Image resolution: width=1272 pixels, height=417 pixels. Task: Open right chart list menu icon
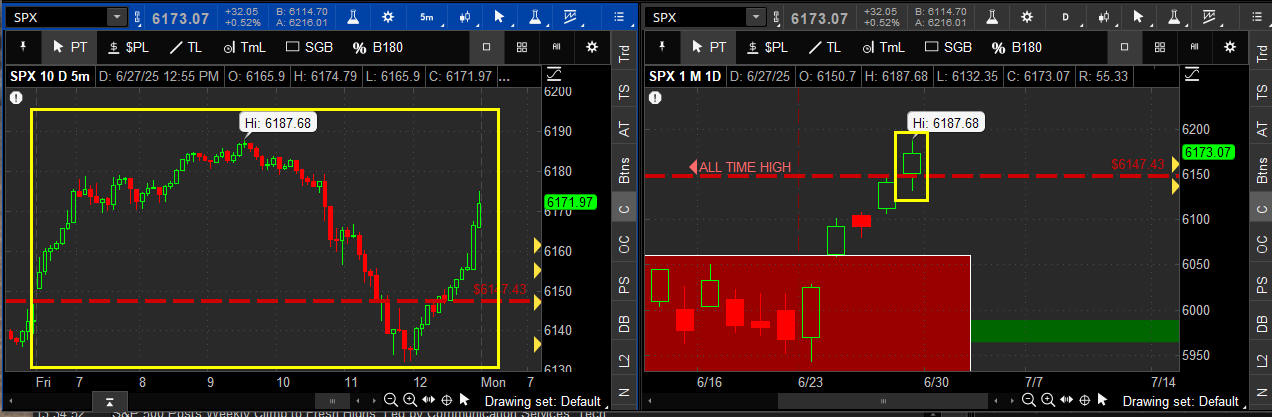(x=1259, y=17)
